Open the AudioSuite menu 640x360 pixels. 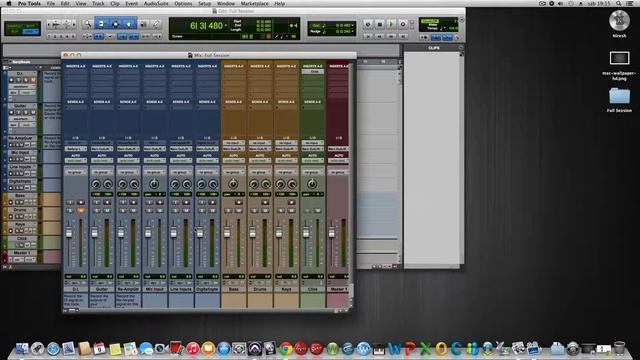pyautogui.click(x=156, y=3)
